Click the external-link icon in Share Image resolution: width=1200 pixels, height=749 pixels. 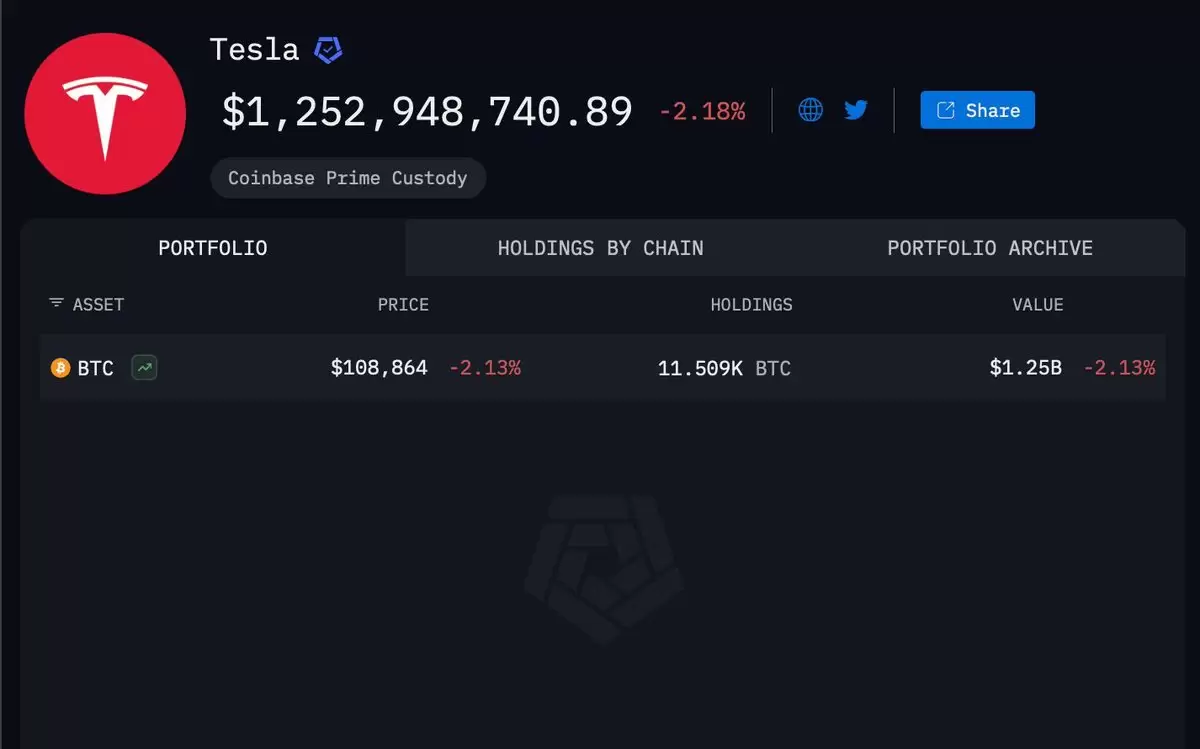click(945, 110)
